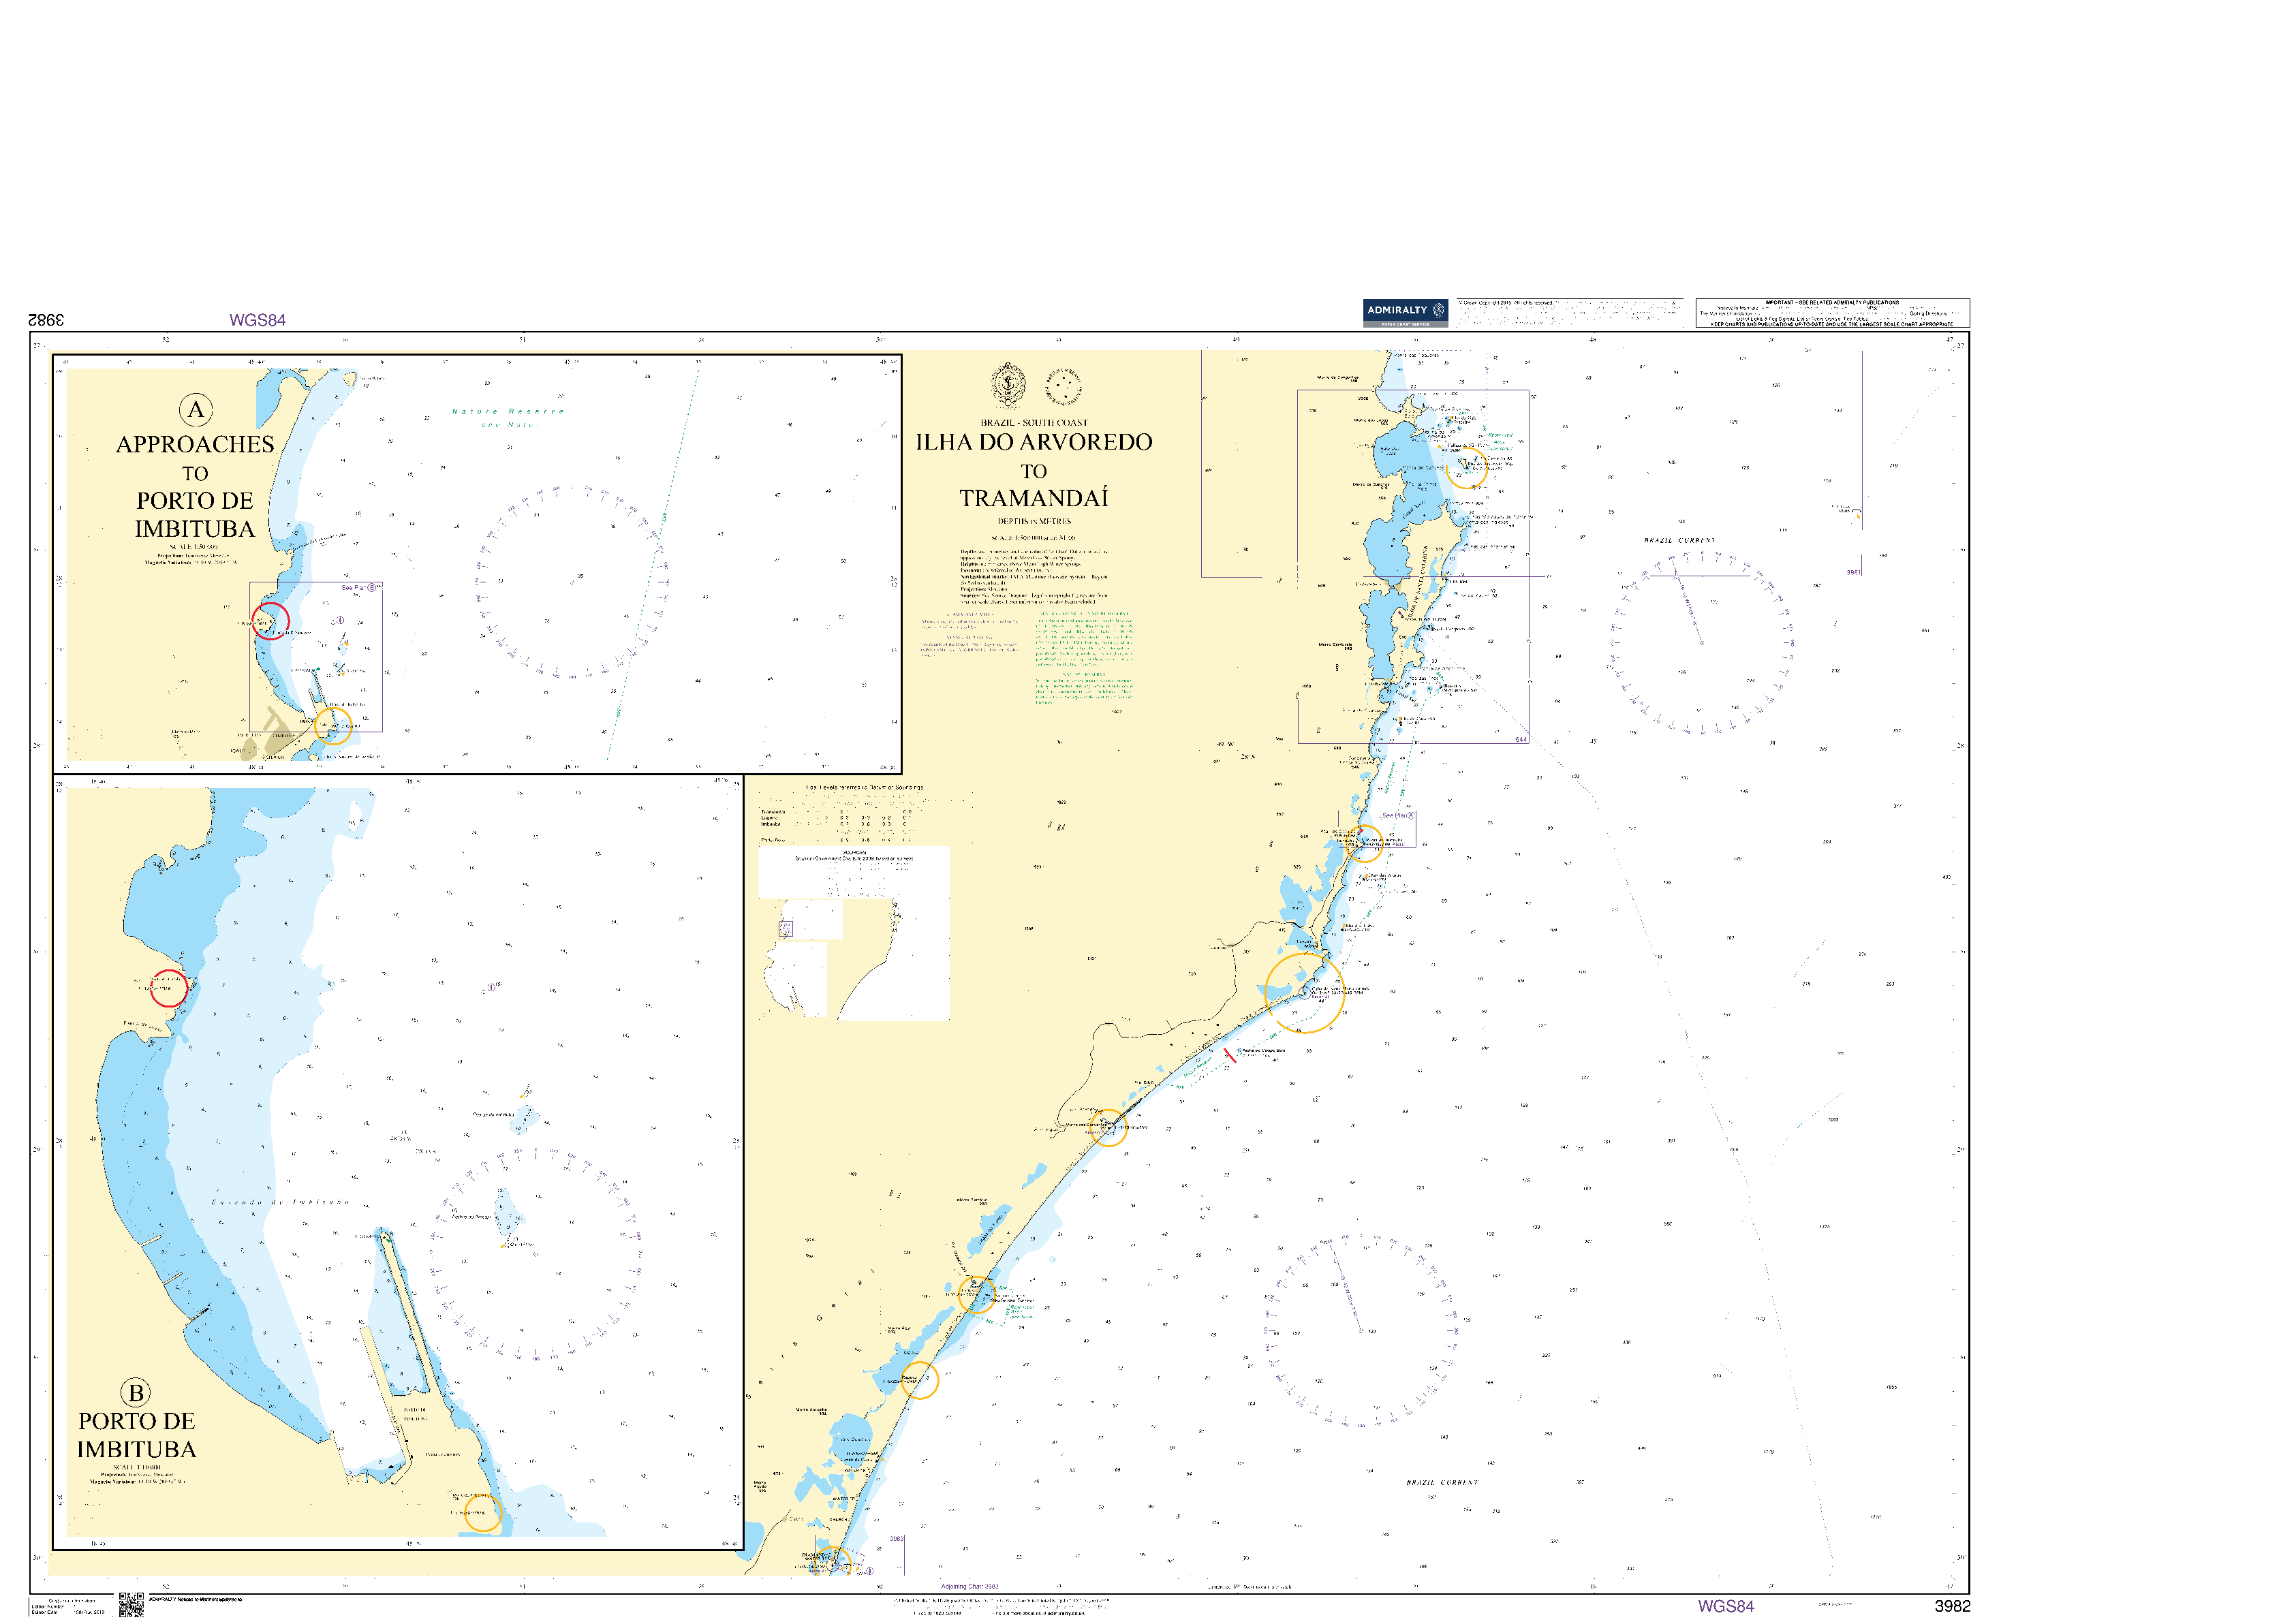Click the red circle in plan A
The width and height of the screenshot is (2296, 1624).
tap(270, 622)
